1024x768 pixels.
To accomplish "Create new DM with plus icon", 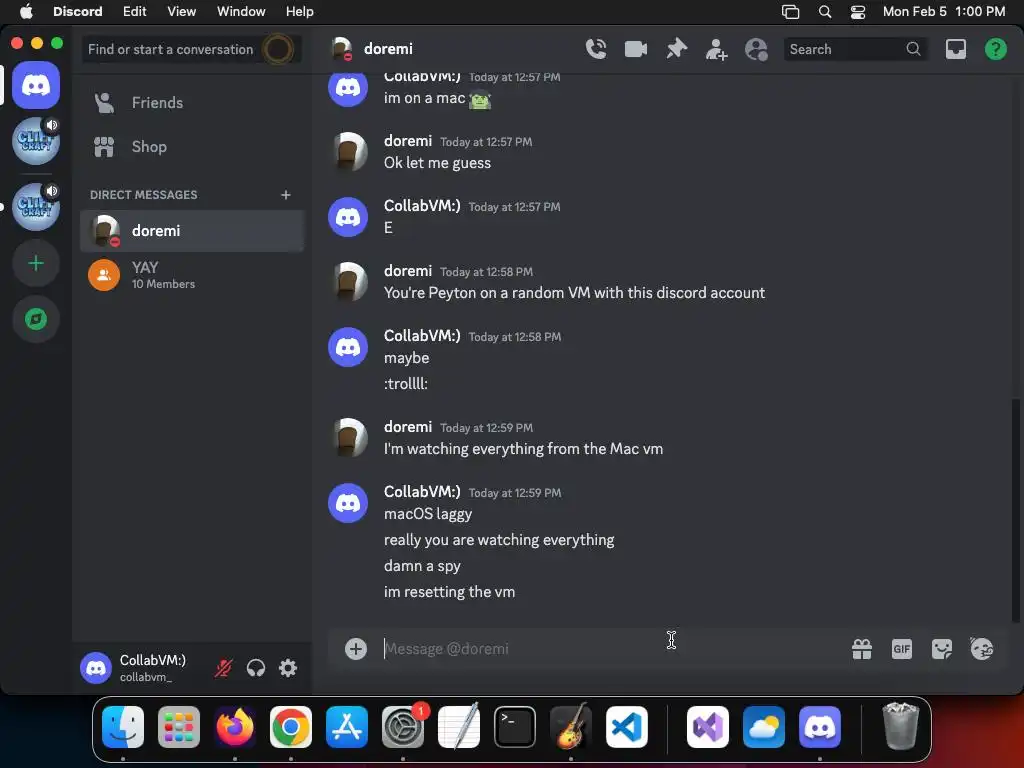I will tap(285, 195).
